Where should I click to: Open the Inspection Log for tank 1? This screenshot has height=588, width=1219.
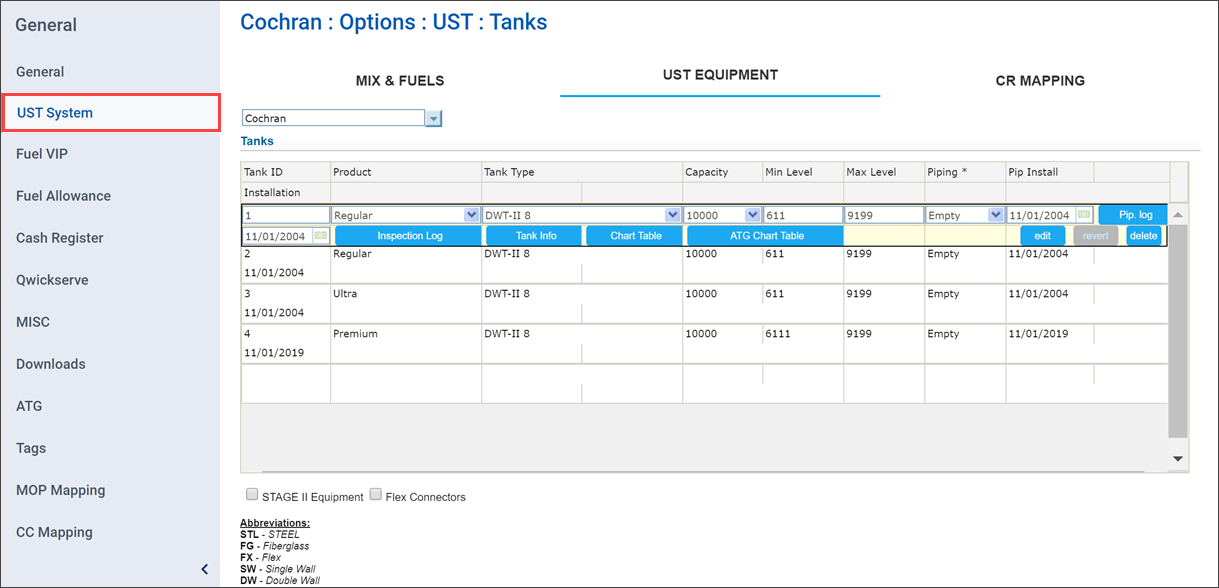pos(407,235)
